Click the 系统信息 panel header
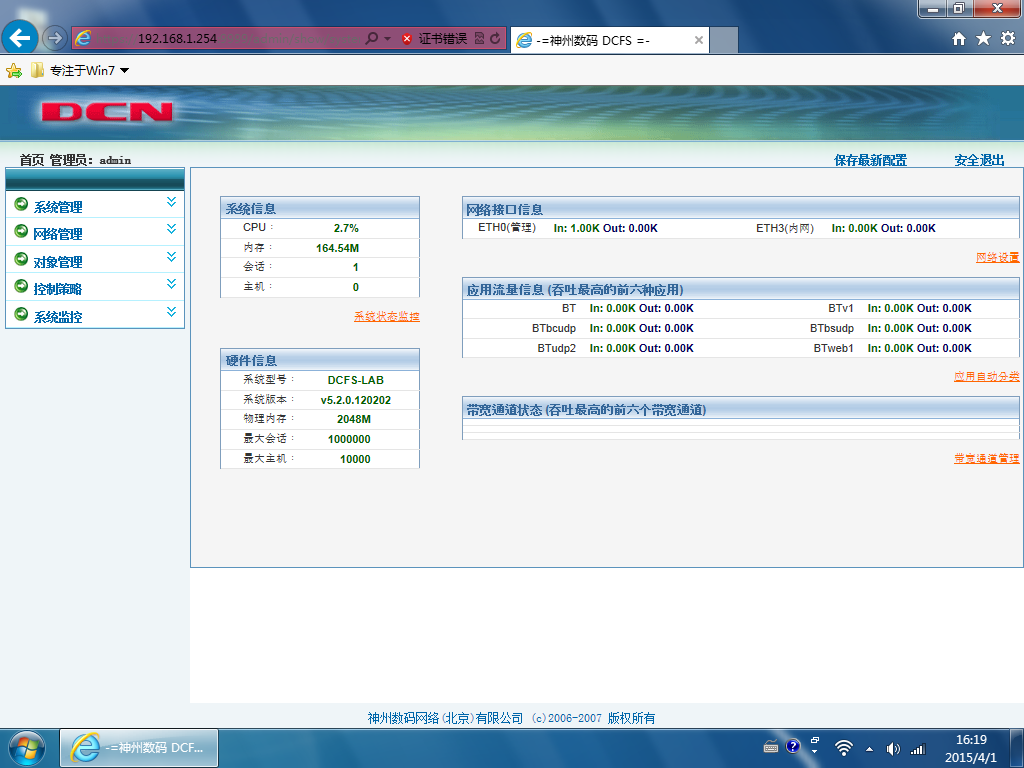 (320, 208)
